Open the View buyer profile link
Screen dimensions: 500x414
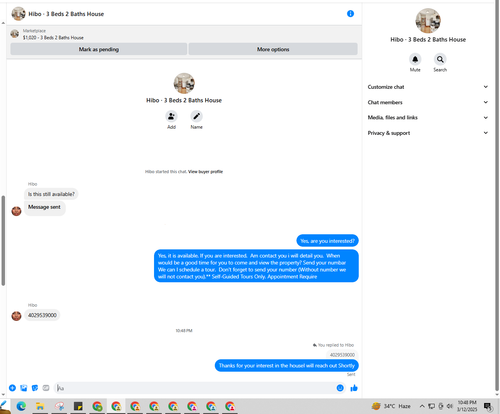coord(205,172)
